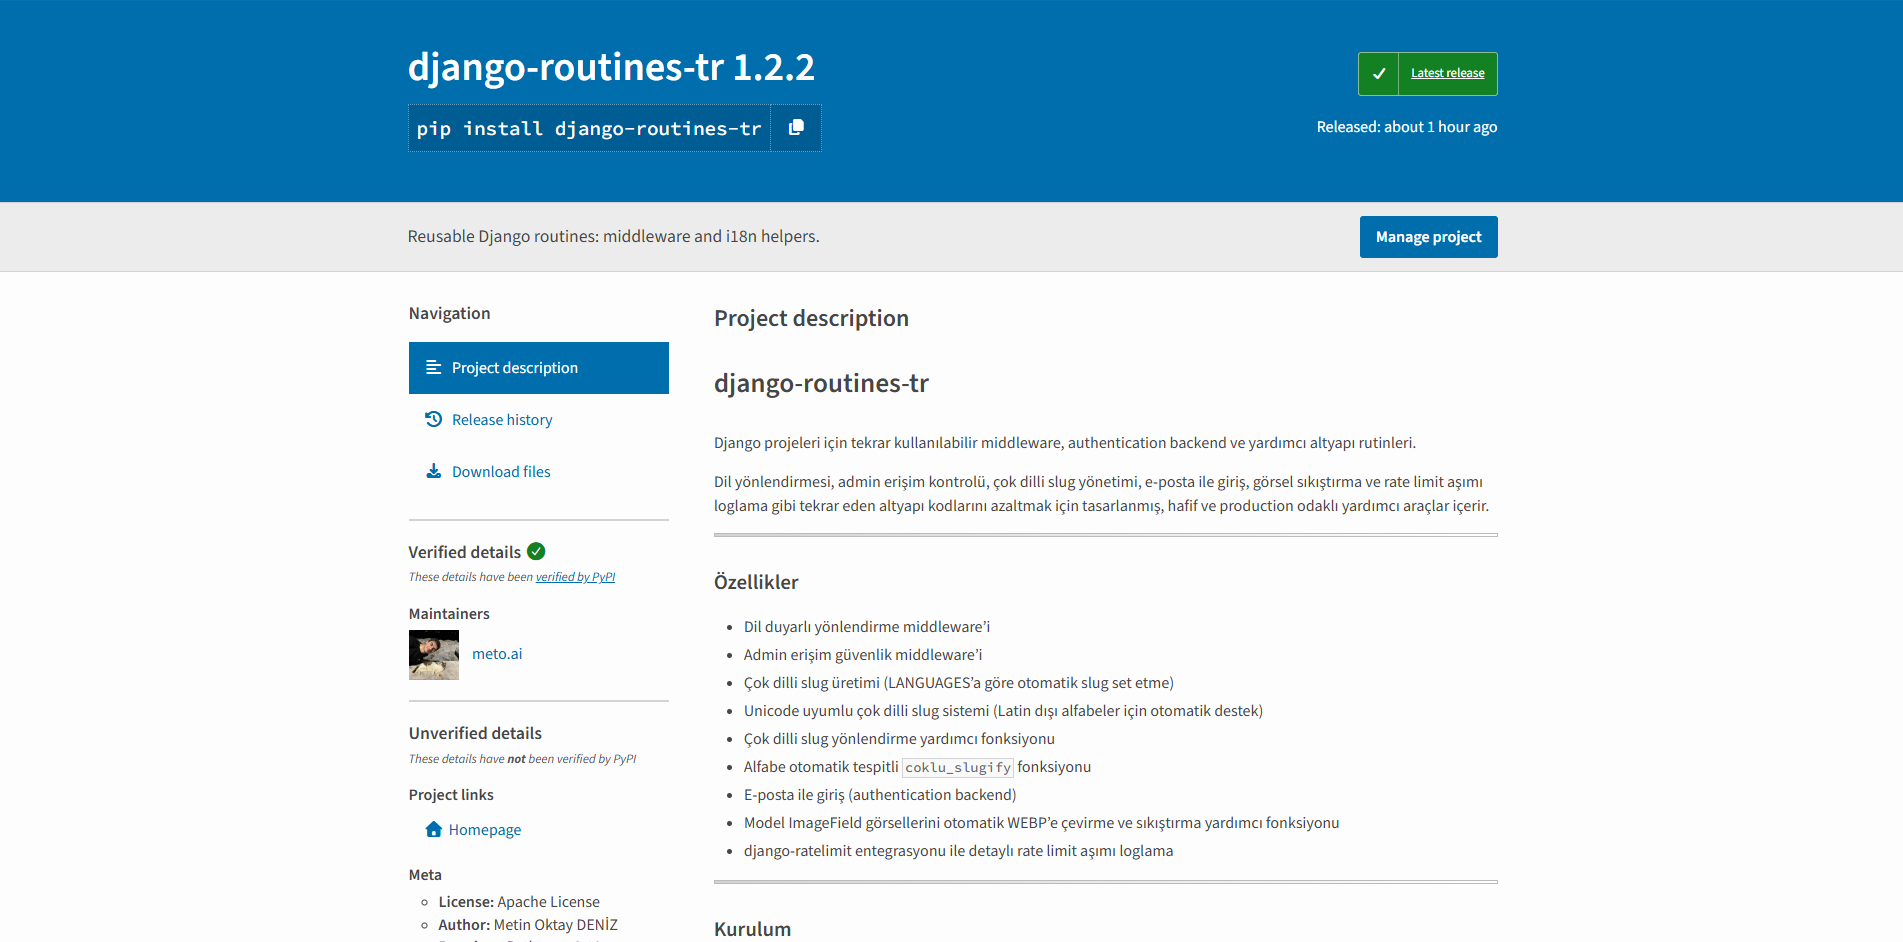Click the coklu_slugify code snippet
The width and height of the screenshot is (1903, 942).
[x=958, y=767]
